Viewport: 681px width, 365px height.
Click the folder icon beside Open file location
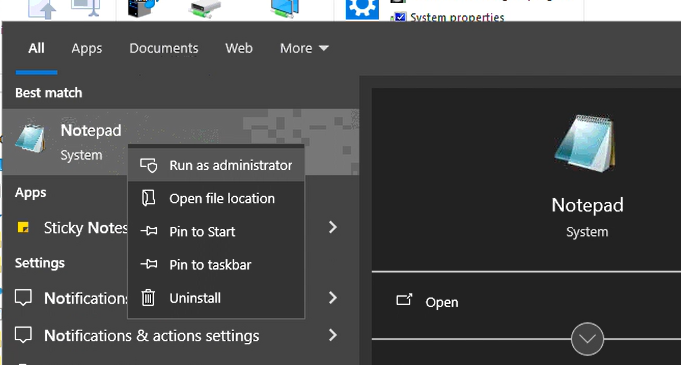pos(149,198)
